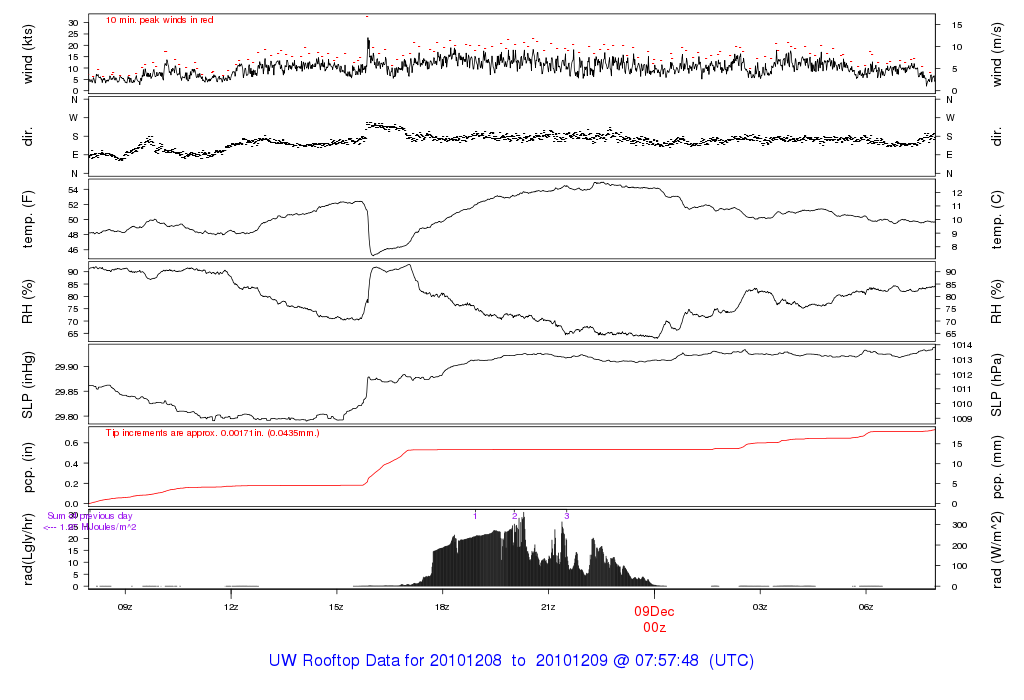This screenshot has width=1024, height=700.
Task: Click the '09z' x-axis tick label
Action: point(125,607)
